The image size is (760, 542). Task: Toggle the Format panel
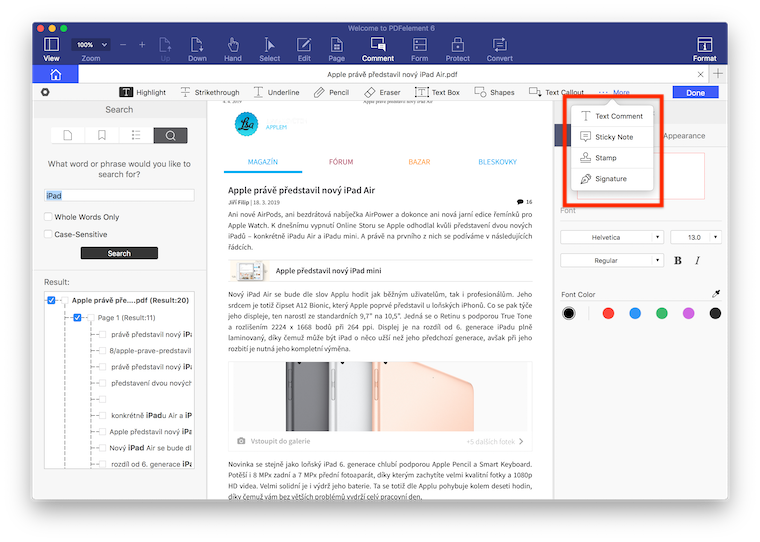pos(704,49)
